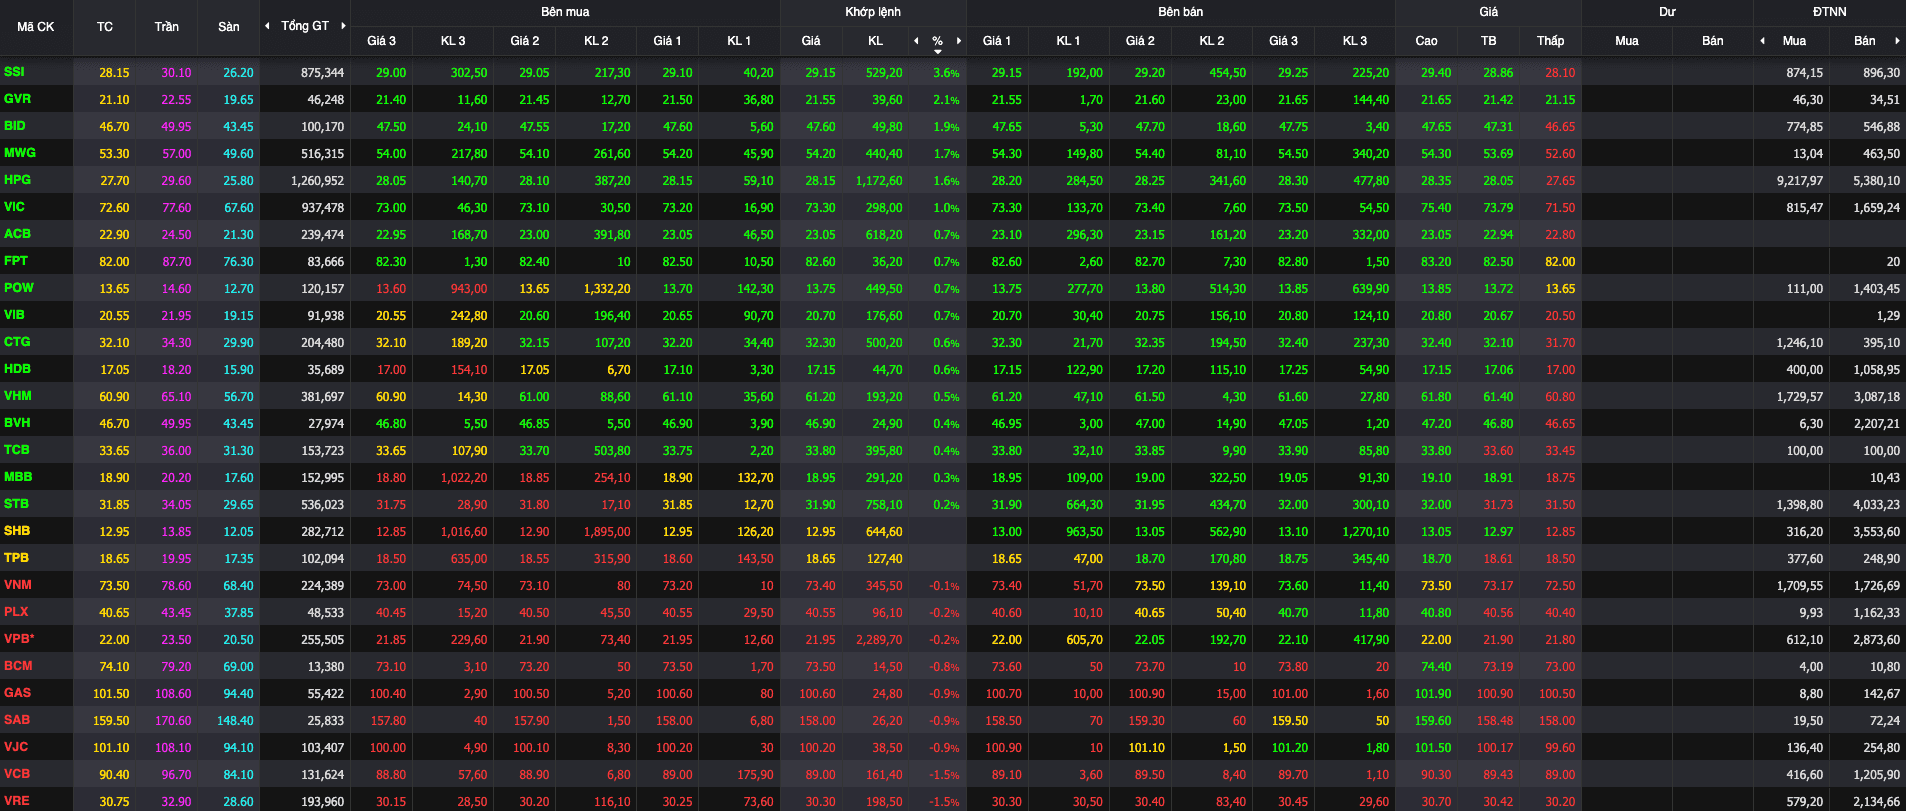This screenshot has width=1906, height=811.
Task: Open the FPT stock symbol
Action: [x=16, y=261]
